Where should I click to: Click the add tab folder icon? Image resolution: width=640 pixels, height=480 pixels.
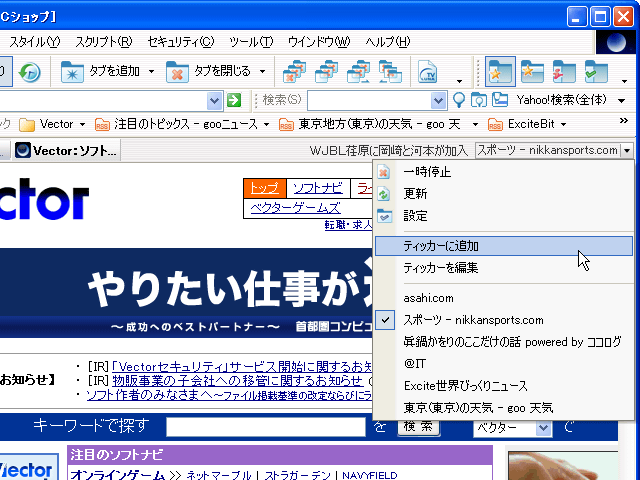pyautogui.click(x=72, y=72)
